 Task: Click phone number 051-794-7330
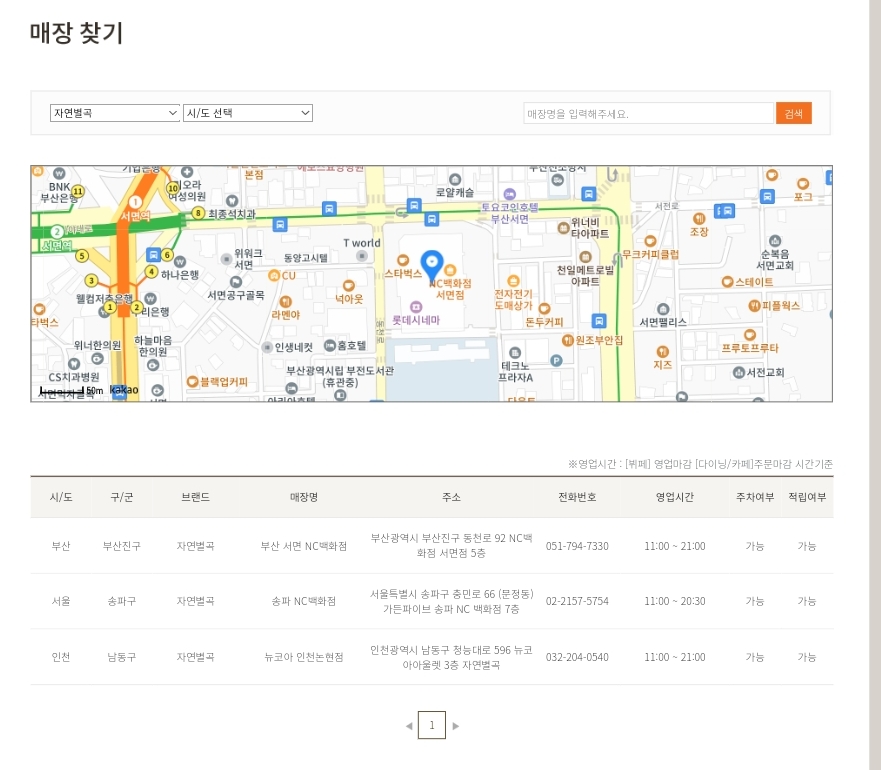[577, 546]
